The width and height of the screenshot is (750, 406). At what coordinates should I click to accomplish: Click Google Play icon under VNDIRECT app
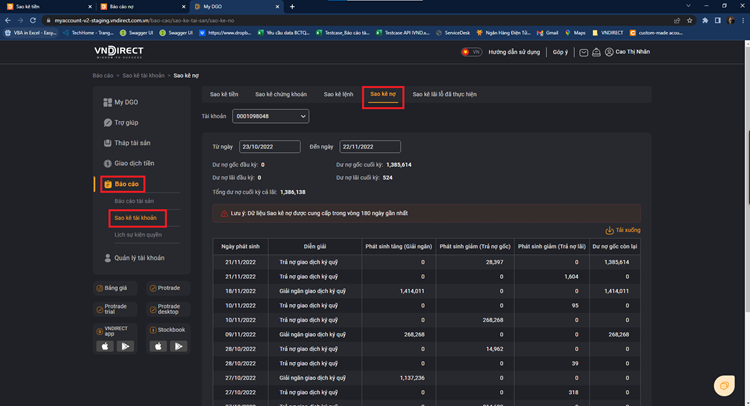125,346
